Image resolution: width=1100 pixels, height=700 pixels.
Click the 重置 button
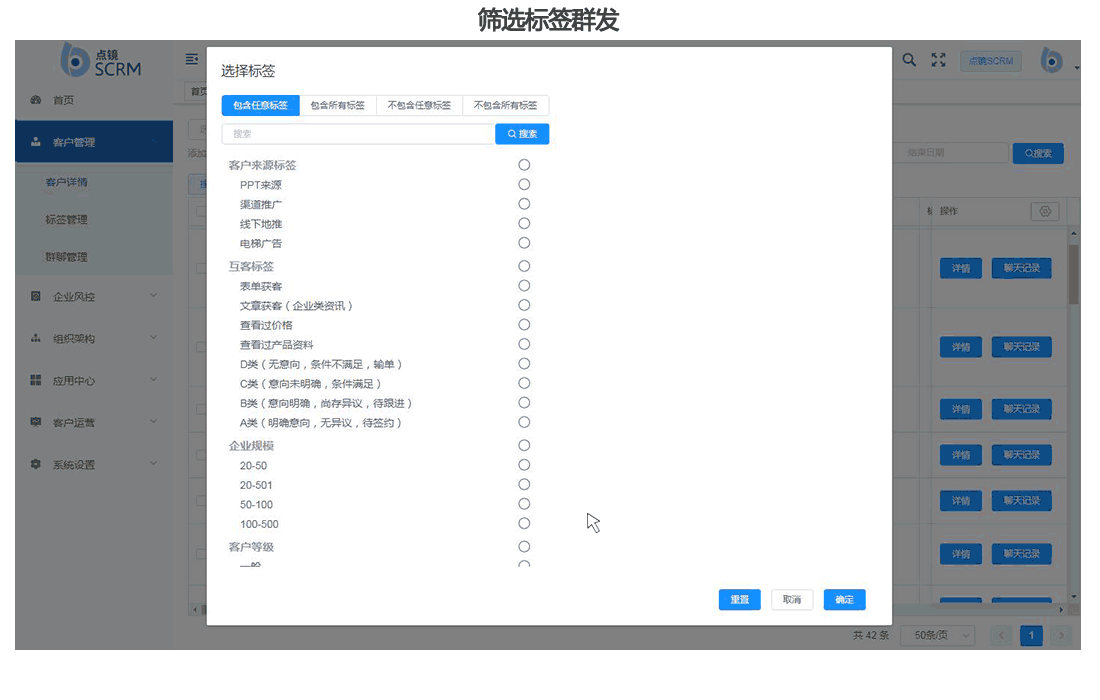[x=739, y=600]
